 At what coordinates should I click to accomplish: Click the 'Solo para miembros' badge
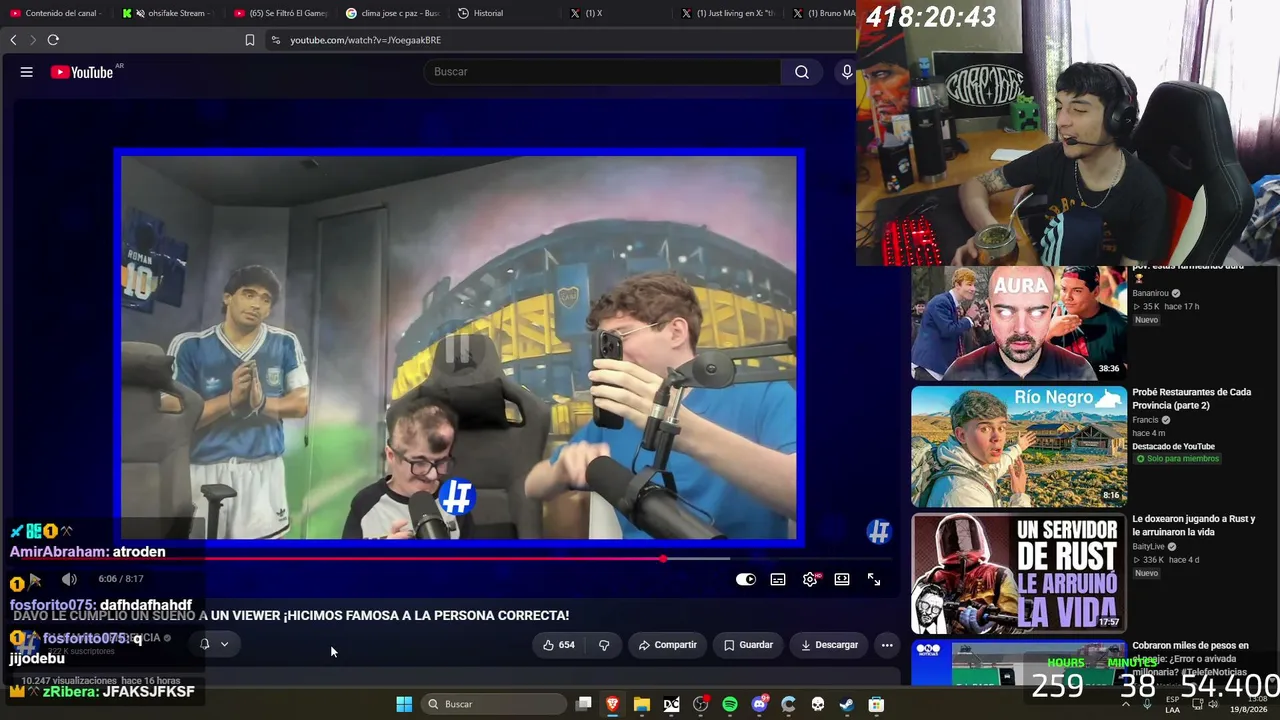click(1178, 459)
